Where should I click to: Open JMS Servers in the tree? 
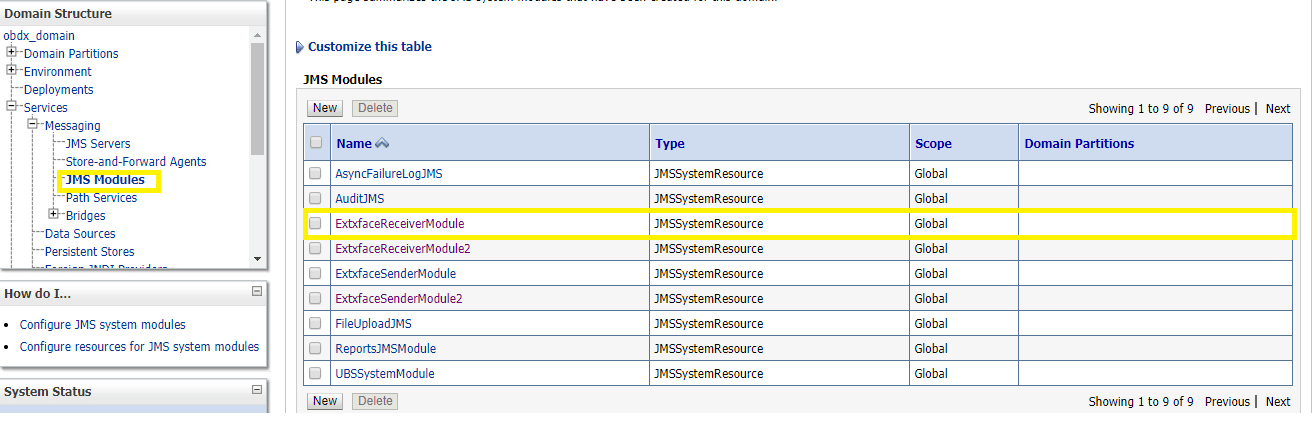point(98,144)
